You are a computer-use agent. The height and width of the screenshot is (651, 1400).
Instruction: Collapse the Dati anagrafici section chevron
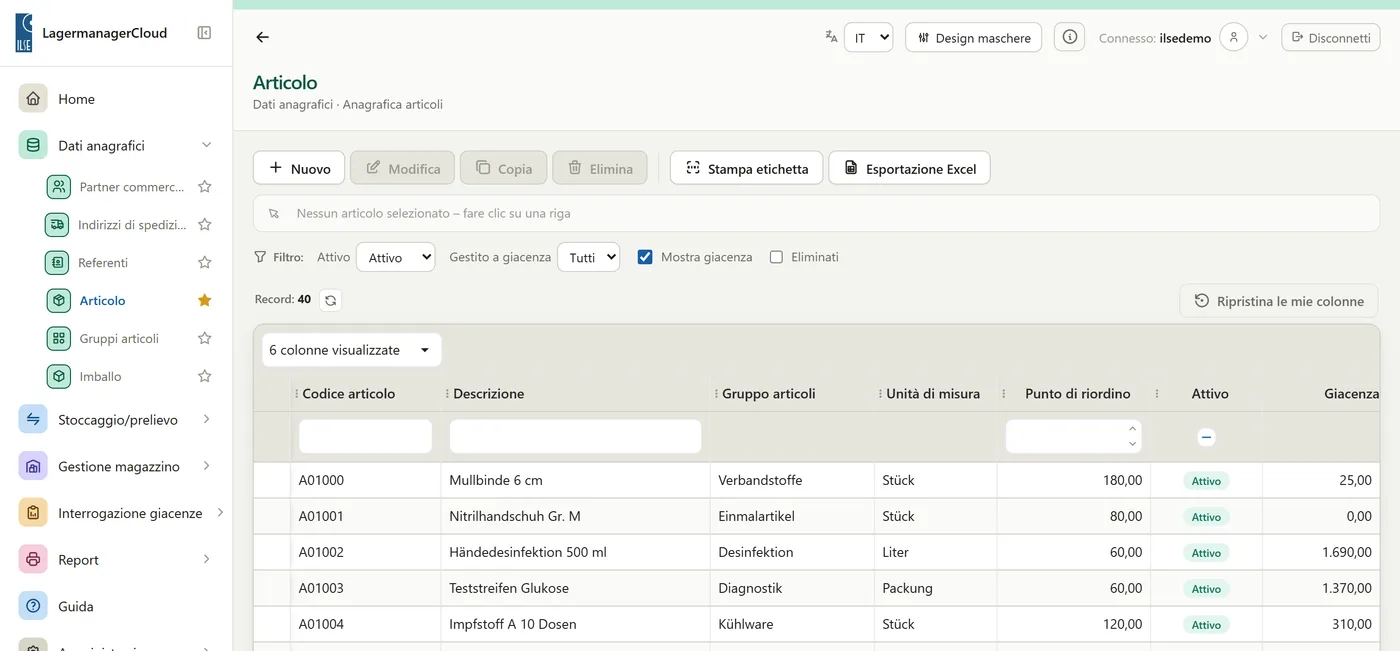coord(207,145)
